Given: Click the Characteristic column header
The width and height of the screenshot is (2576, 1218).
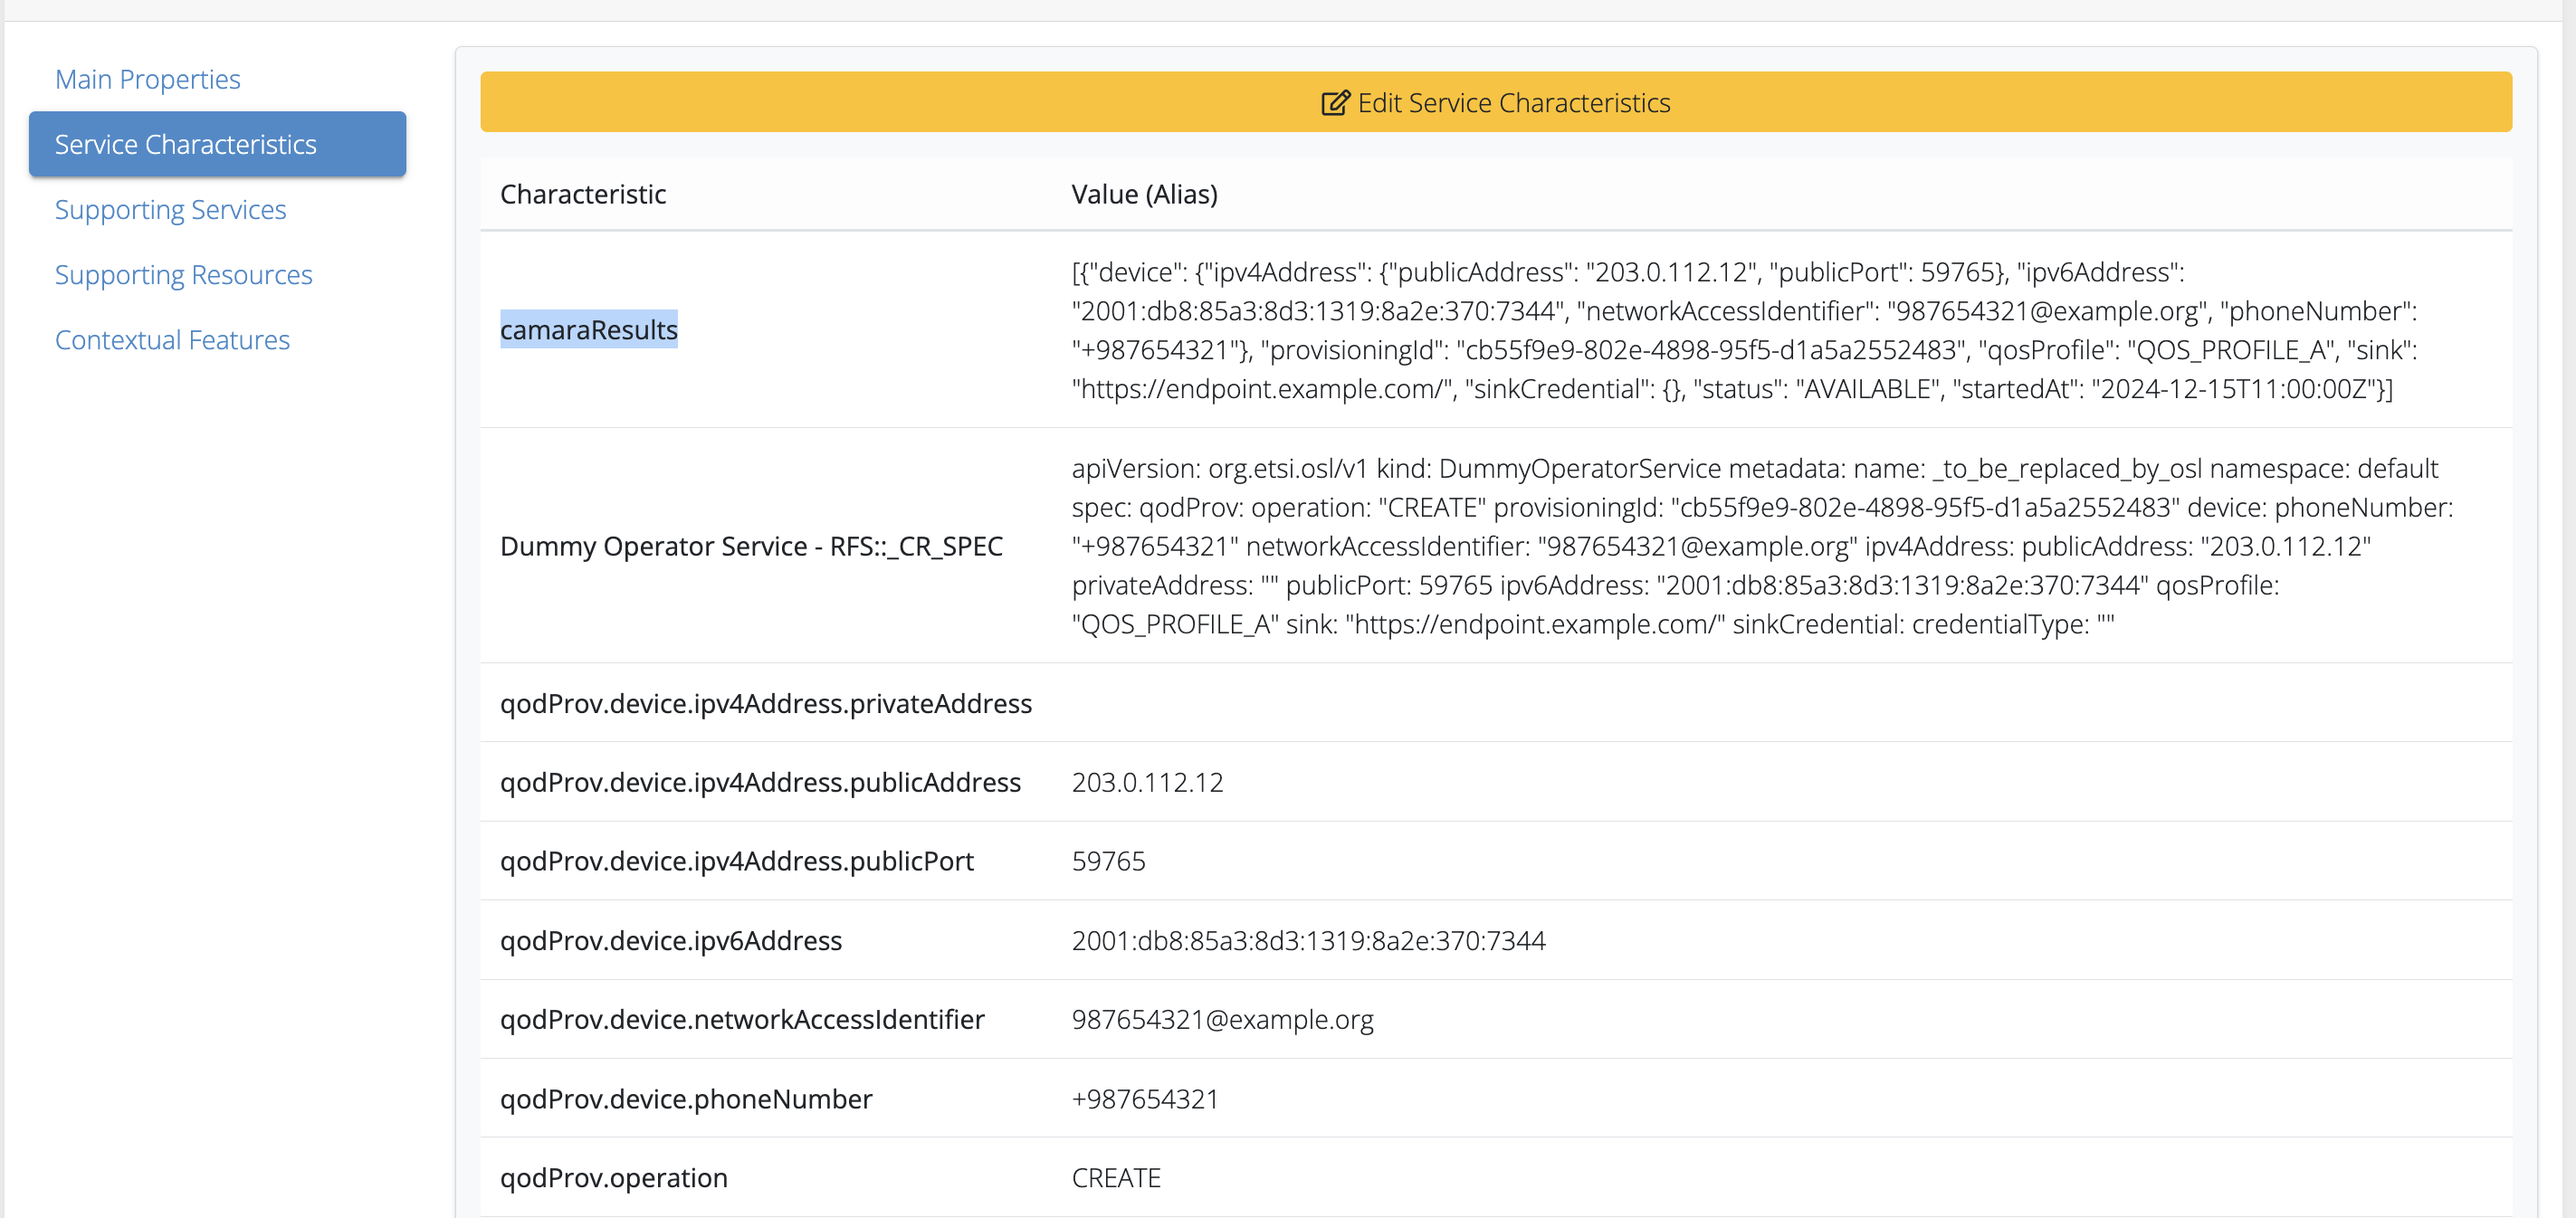Looking at the screenshot, I should coord(583,194).
